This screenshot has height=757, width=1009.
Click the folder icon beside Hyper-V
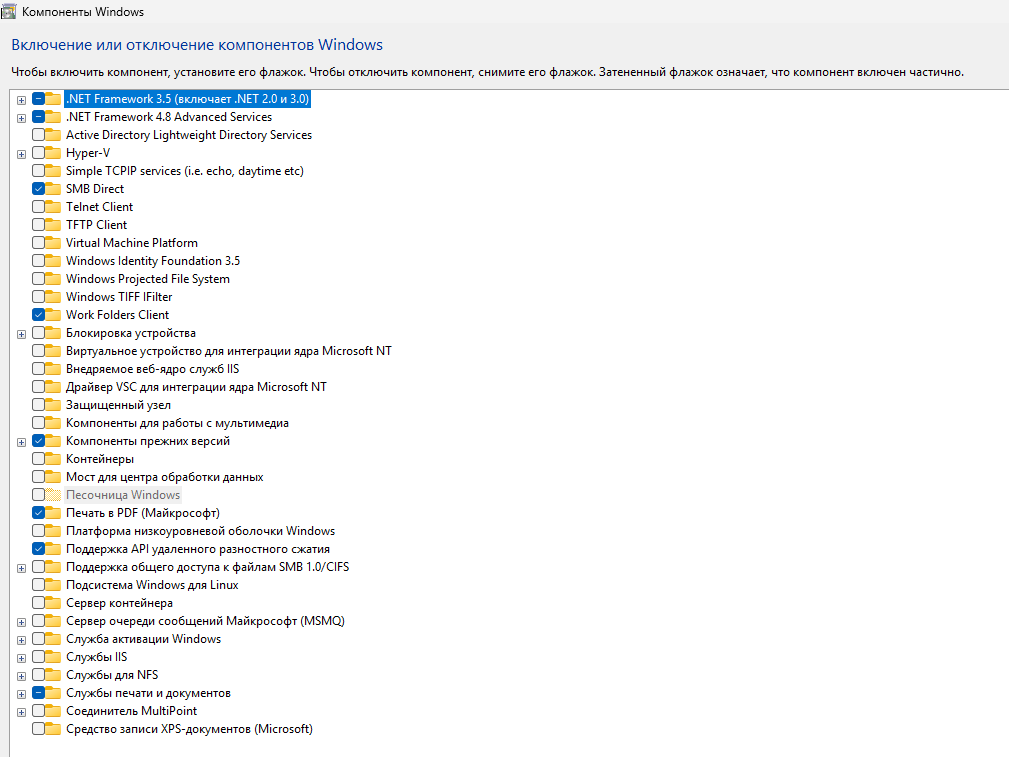(53, 153)
